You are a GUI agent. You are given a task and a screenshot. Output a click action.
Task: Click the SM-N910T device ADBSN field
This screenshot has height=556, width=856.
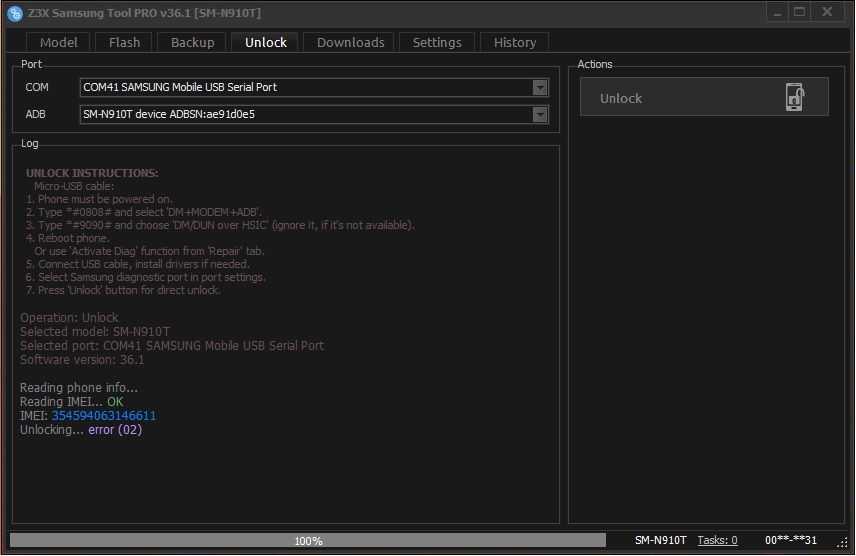click(314, 115)
